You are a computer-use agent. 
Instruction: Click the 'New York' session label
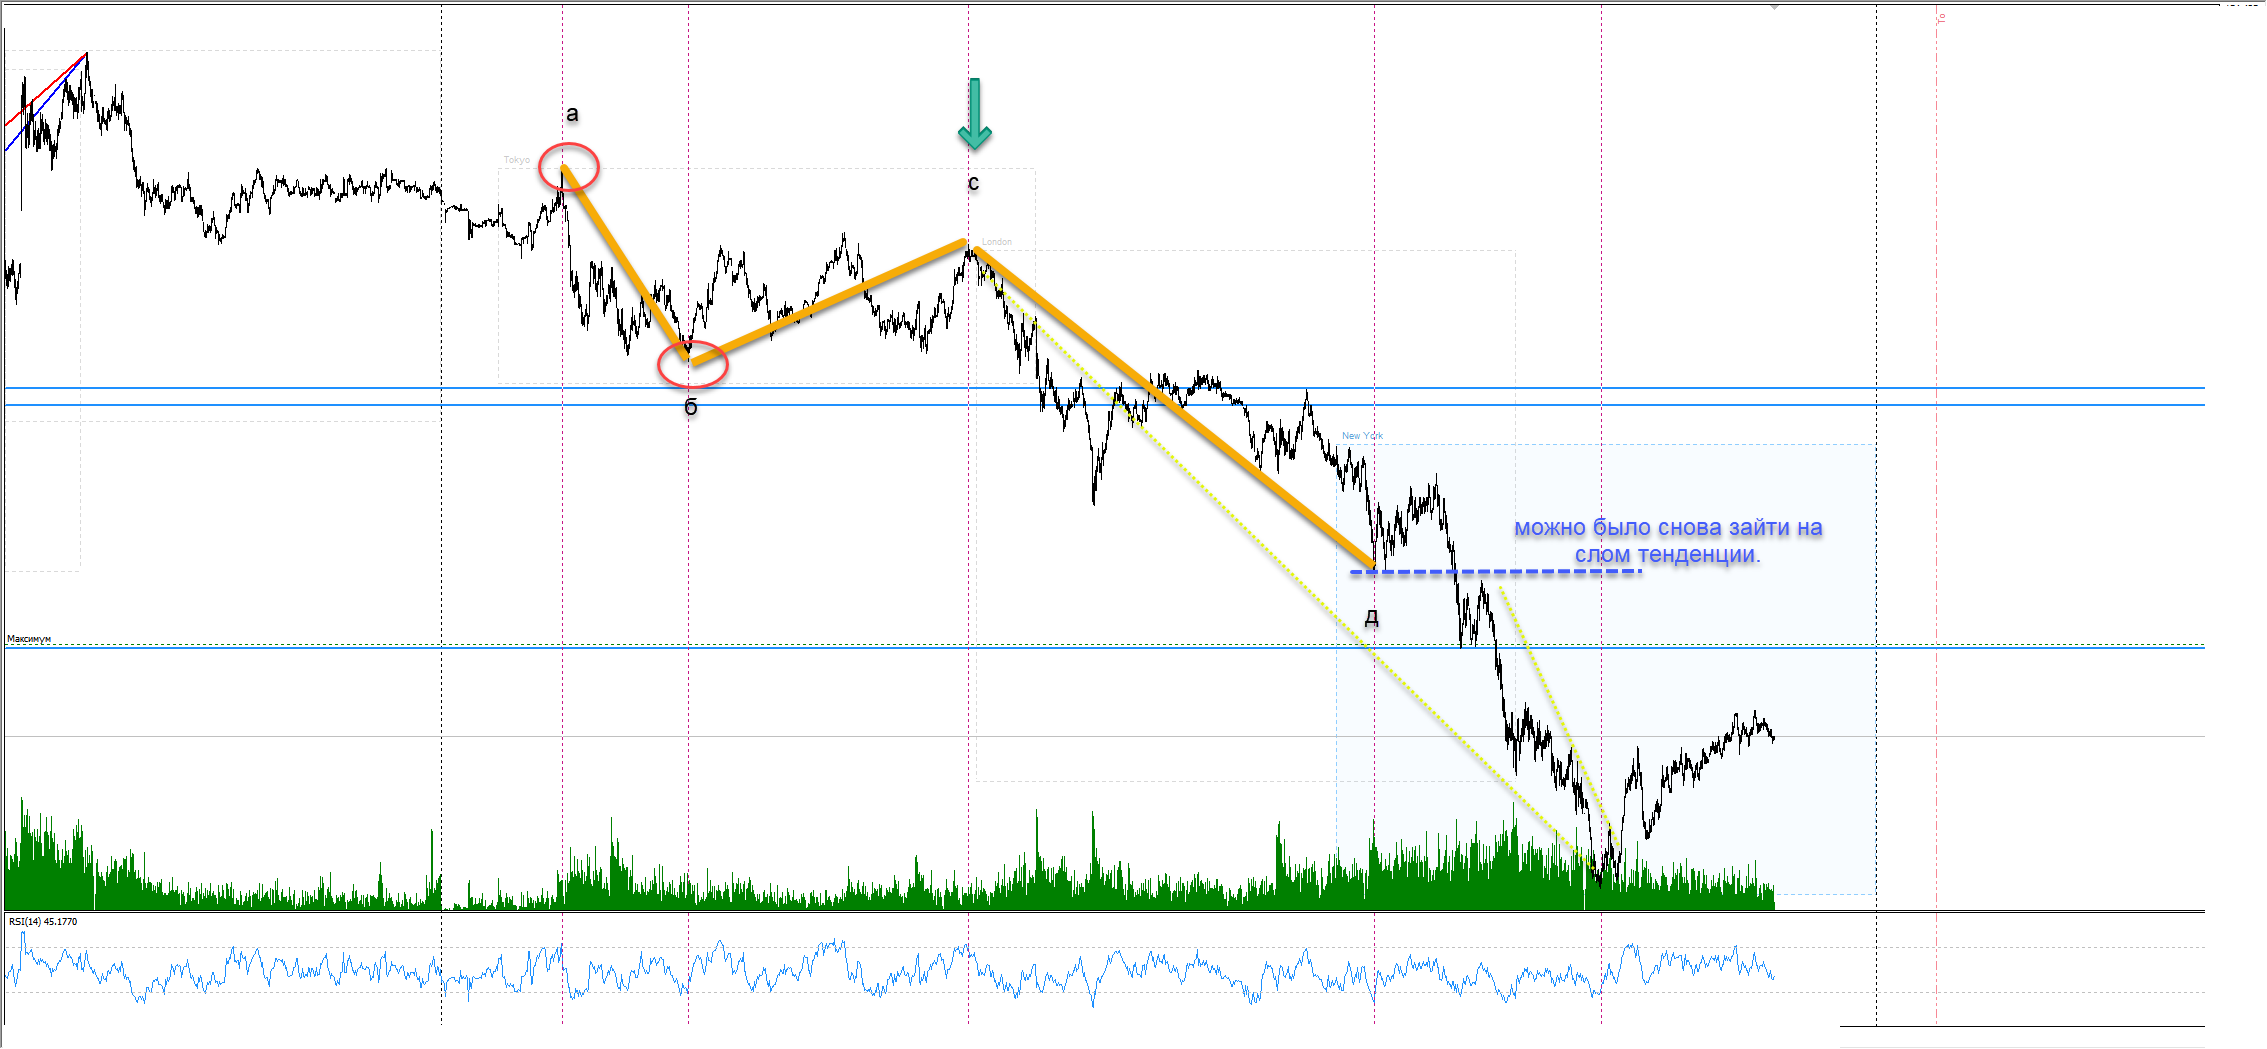click(x=1362, y=436)
